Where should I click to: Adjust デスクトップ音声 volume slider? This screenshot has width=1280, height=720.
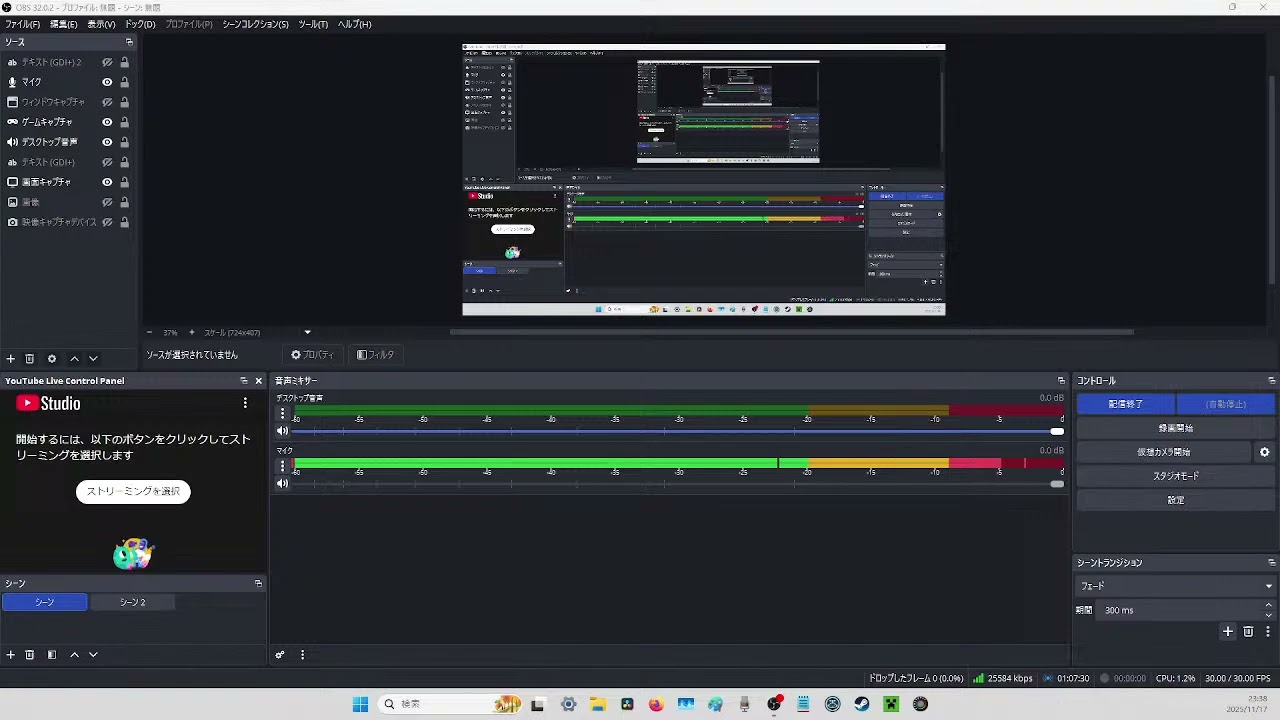tap(678, 431)
